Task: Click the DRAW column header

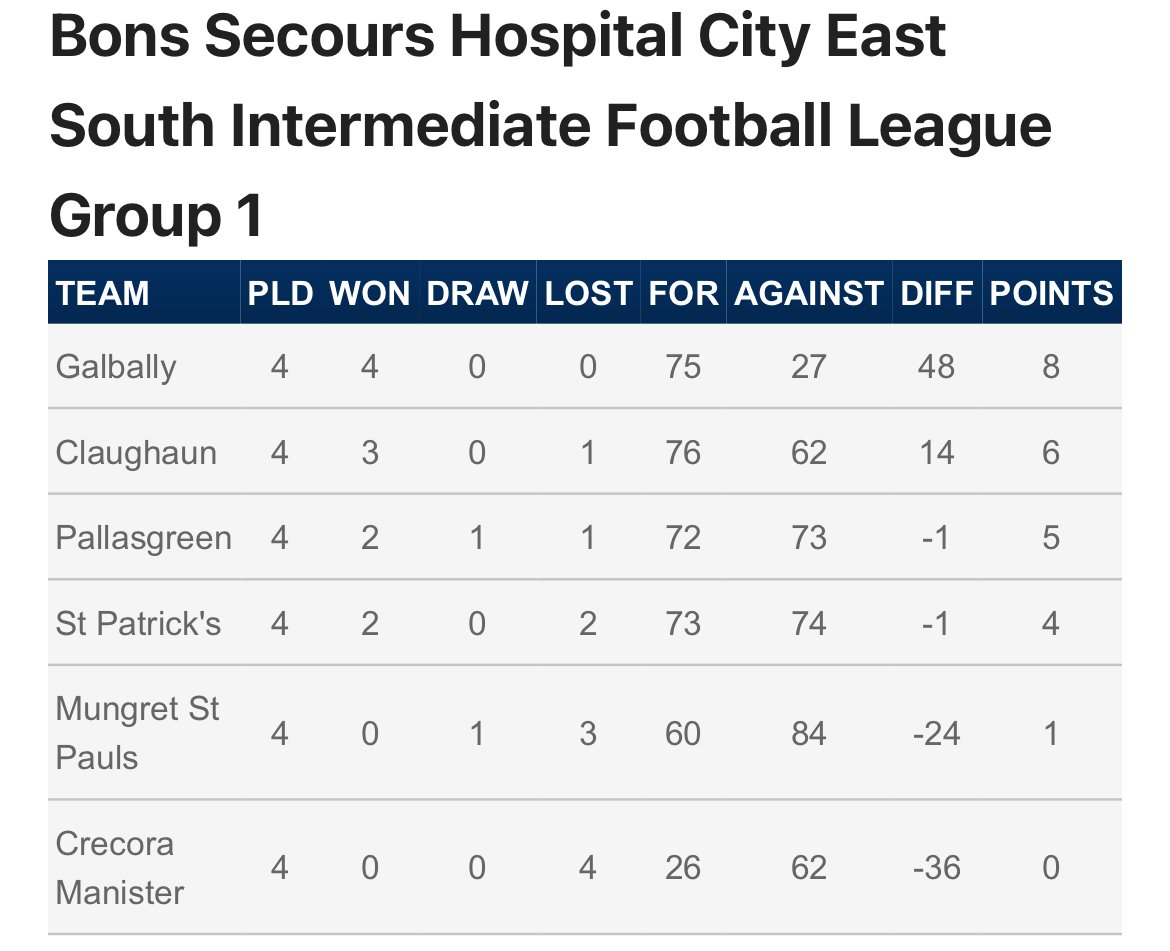Action: 478,293
